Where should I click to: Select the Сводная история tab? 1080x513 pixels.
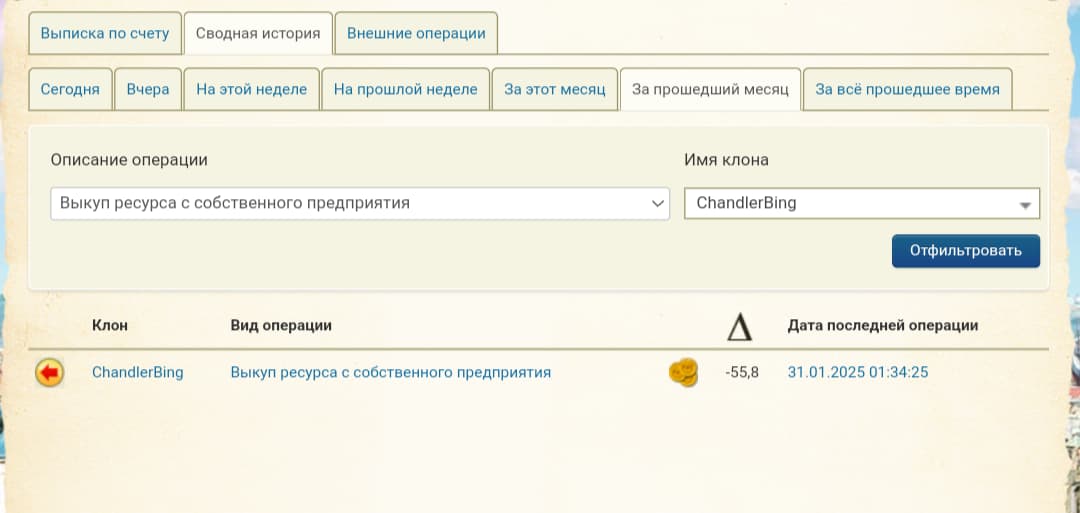(258, 33)
